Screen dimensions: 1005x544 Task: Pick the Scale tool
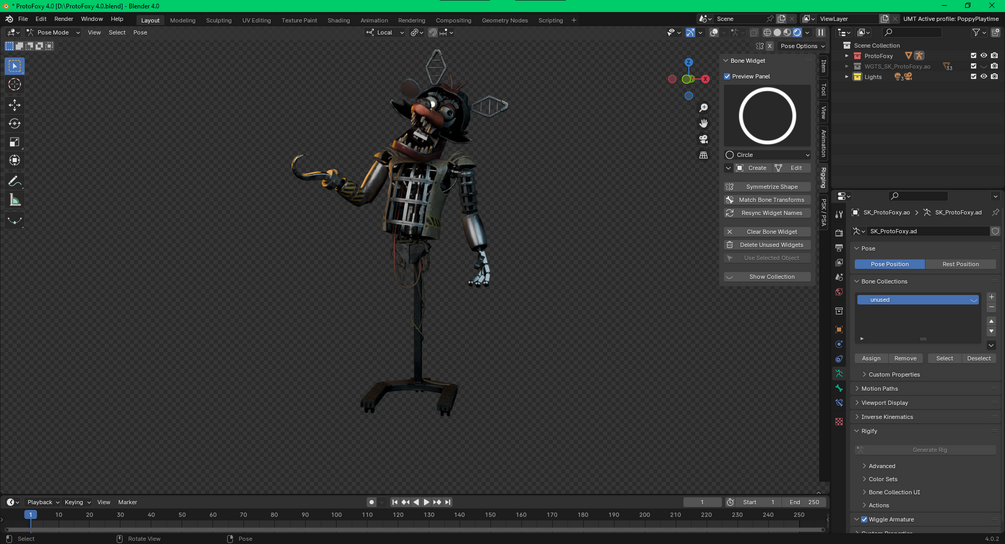point(15,142)
